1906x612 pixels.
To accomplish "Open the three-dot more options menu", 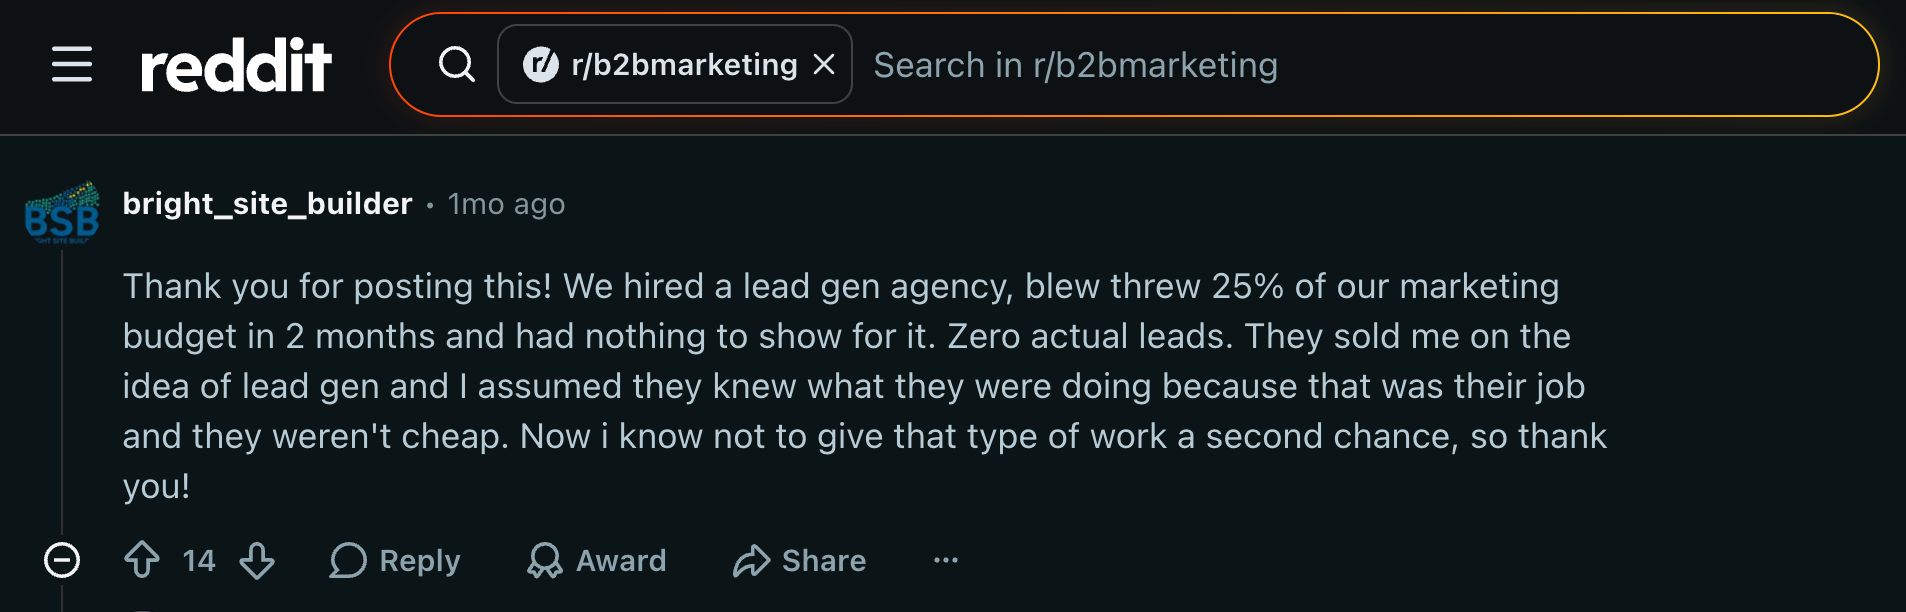I will pos(946,560).
